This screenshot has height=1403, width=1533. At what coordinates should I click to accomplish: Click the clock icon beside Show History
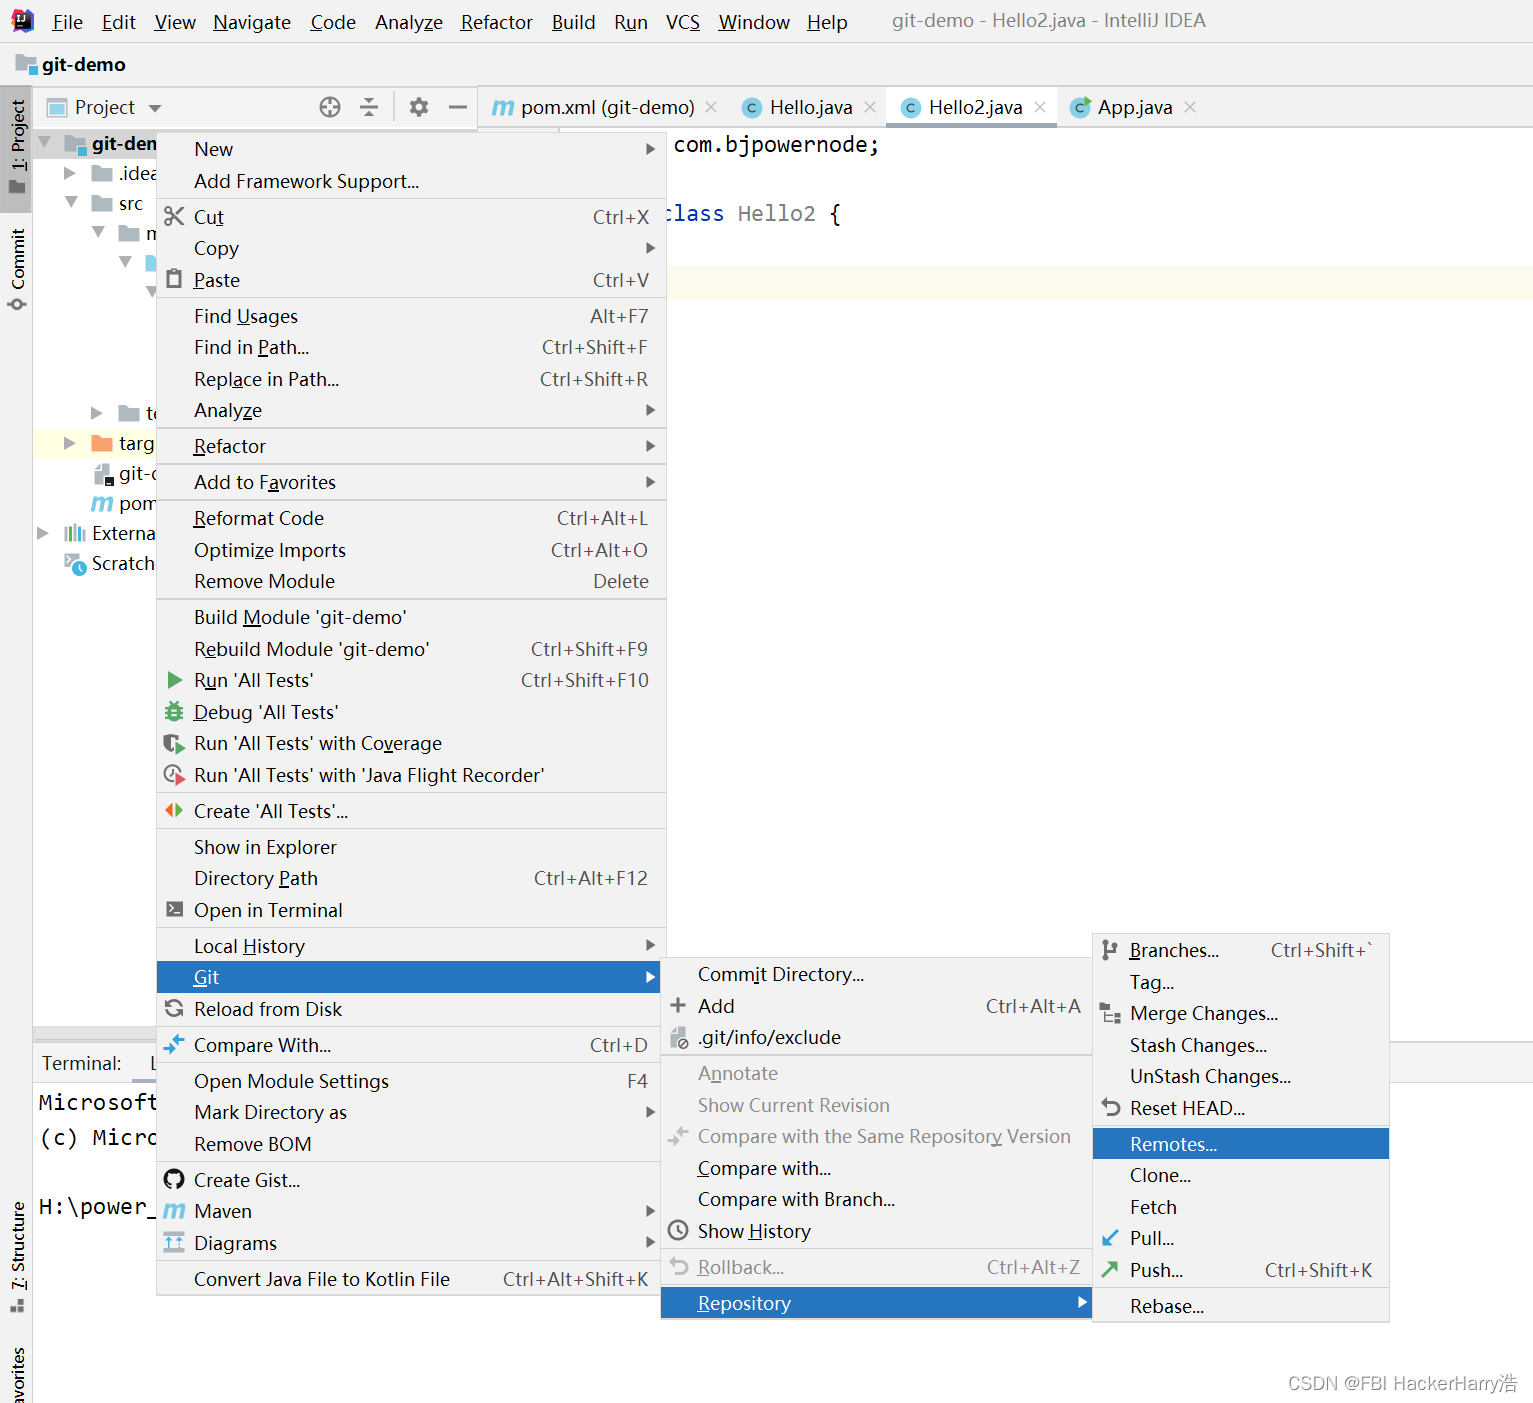[678, 1230]
